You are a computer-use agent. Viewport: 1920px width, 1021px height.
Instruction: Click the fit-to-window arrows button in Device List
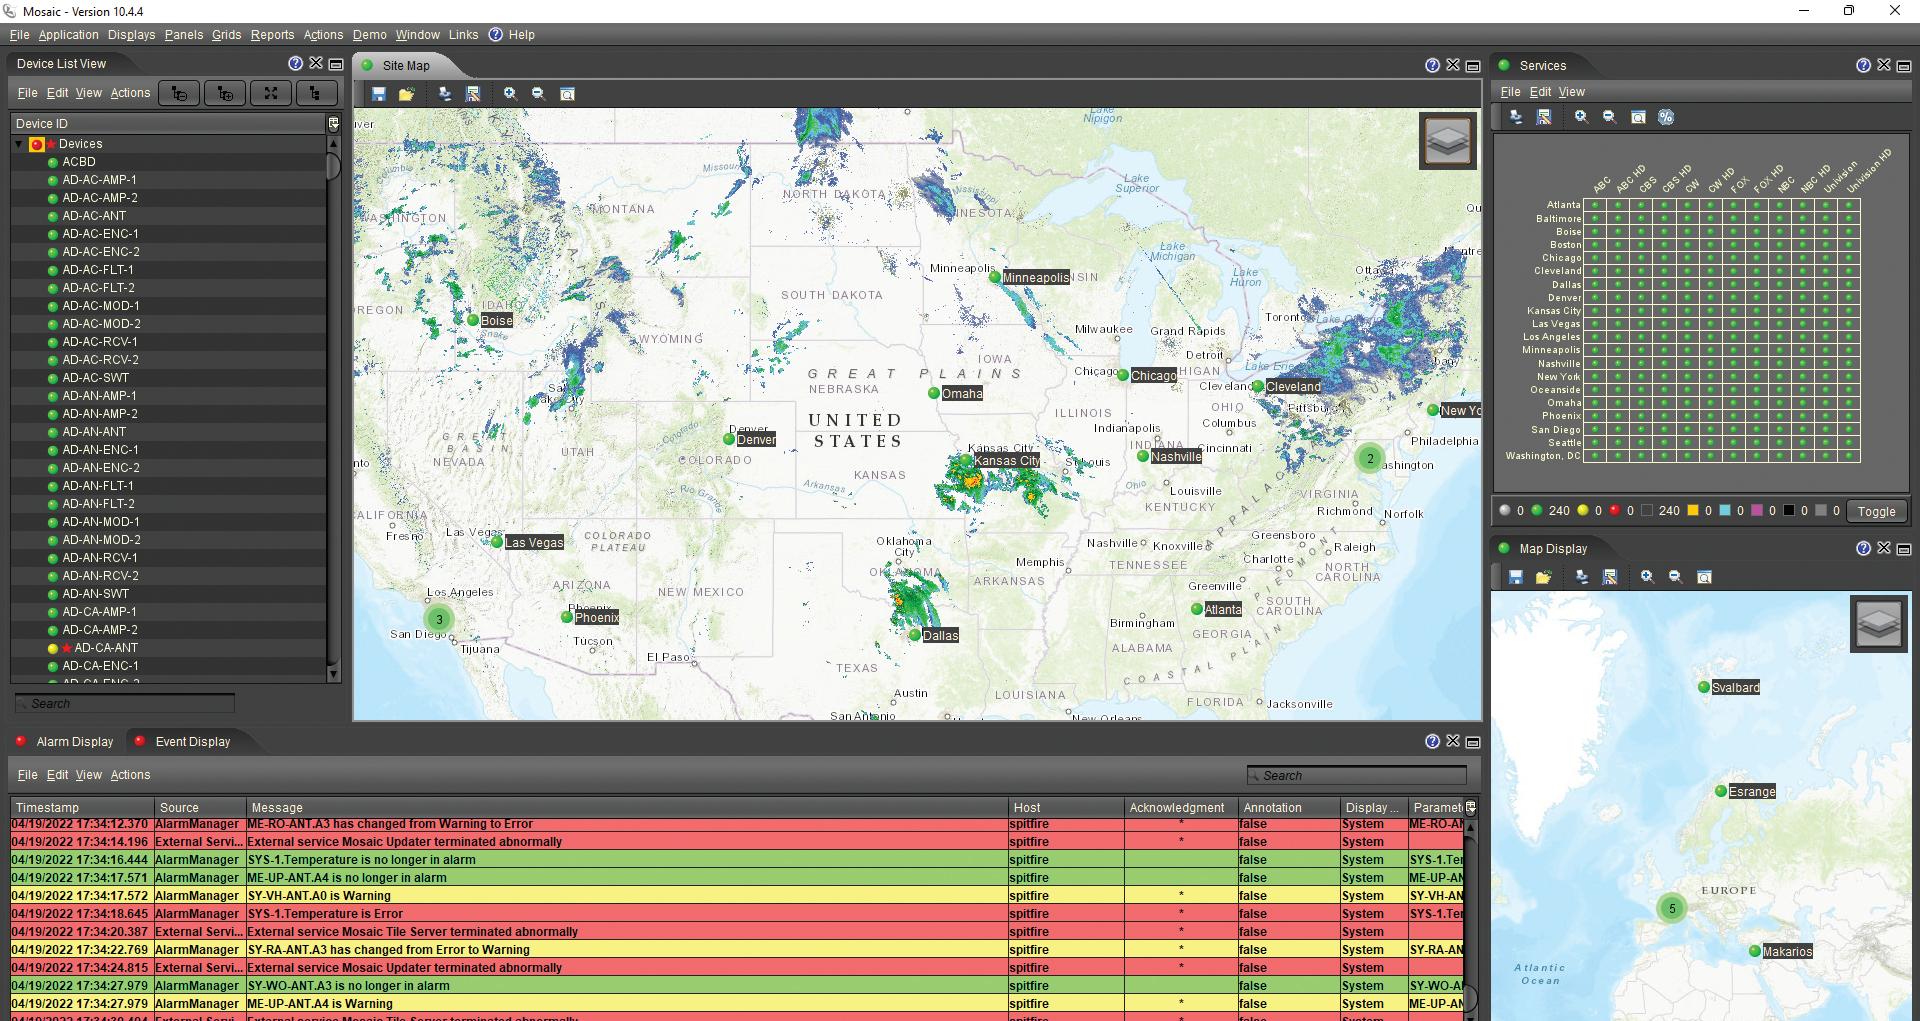pyautogui.click(x=270, y=93)
